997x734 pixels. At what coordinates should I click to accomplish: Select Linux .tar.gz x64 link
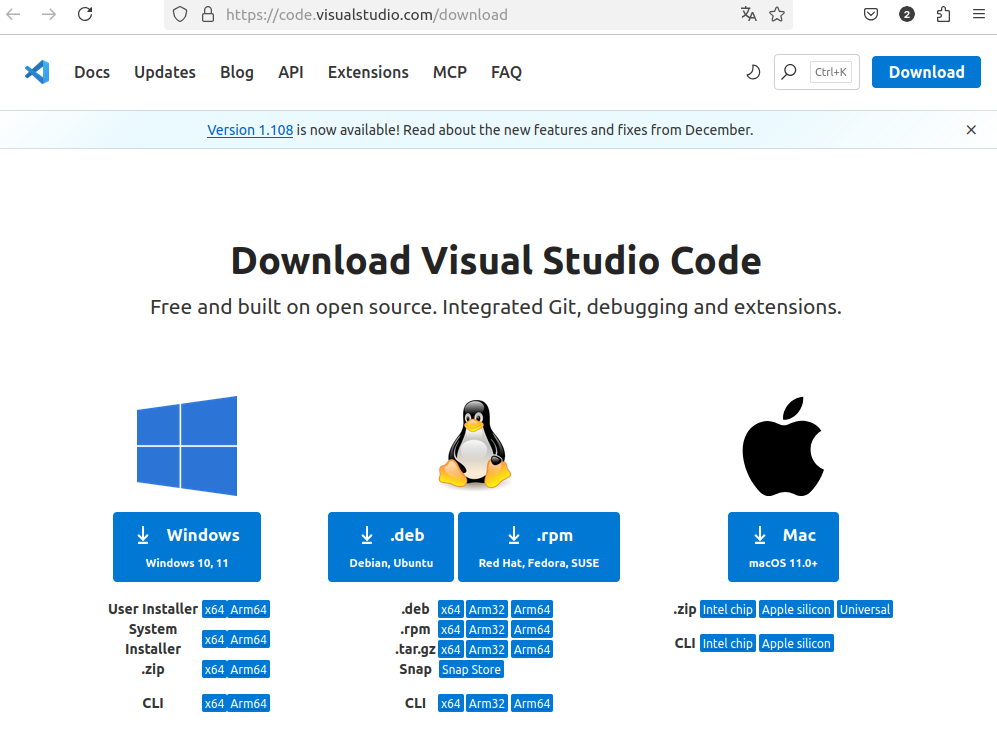tap(451, 649)
